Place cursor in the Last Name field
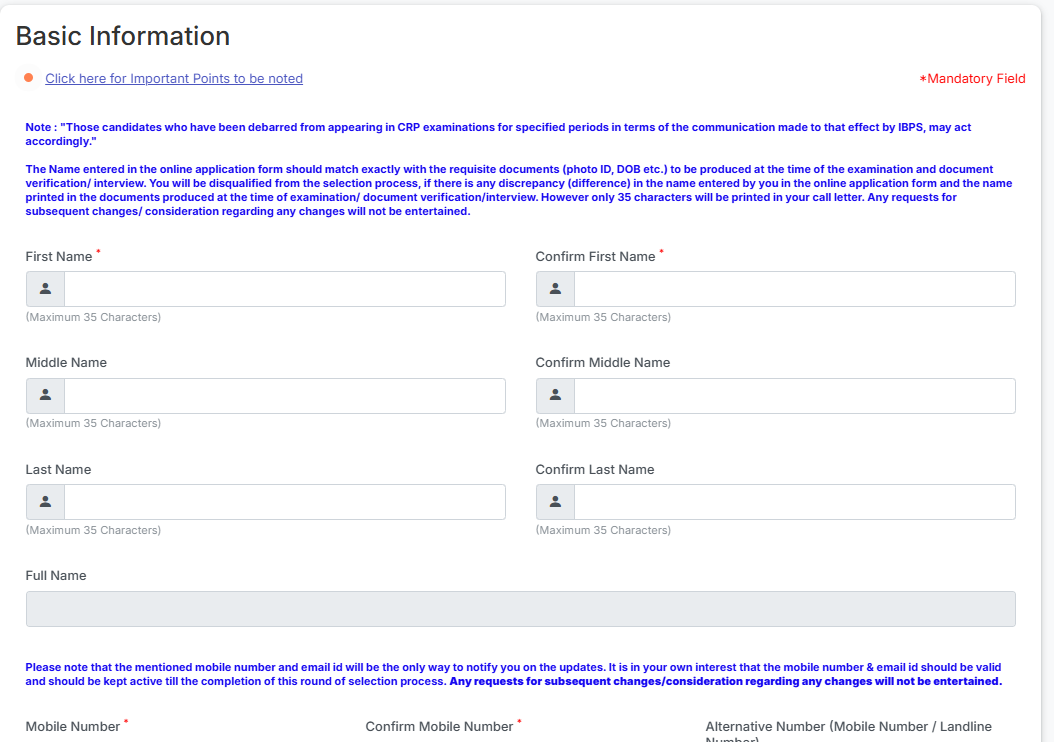Viewport: 1054px width, 742px height. tap(285, 502)
